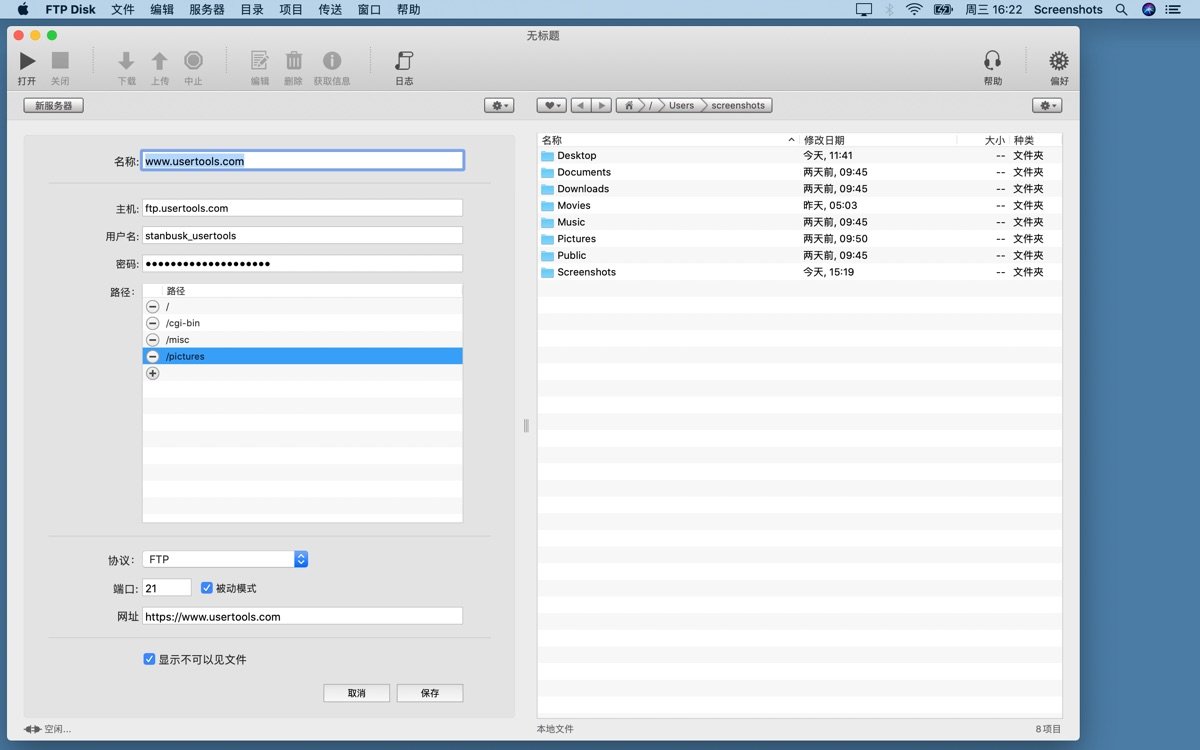Click the Save (保存) button

click(x=430, y=693)
